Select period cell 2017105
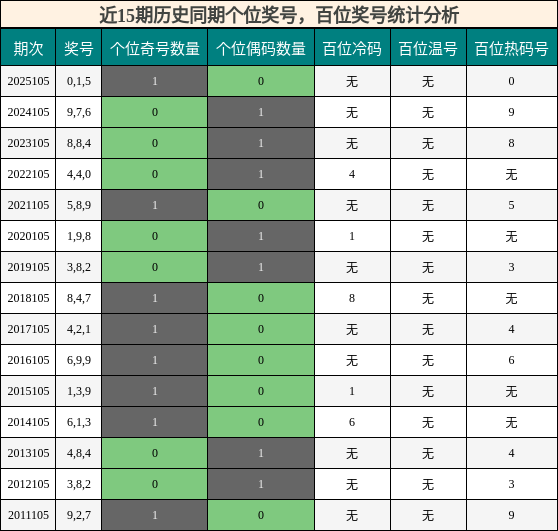Screen dimensions: 558x531 click(x=28, y=329)
